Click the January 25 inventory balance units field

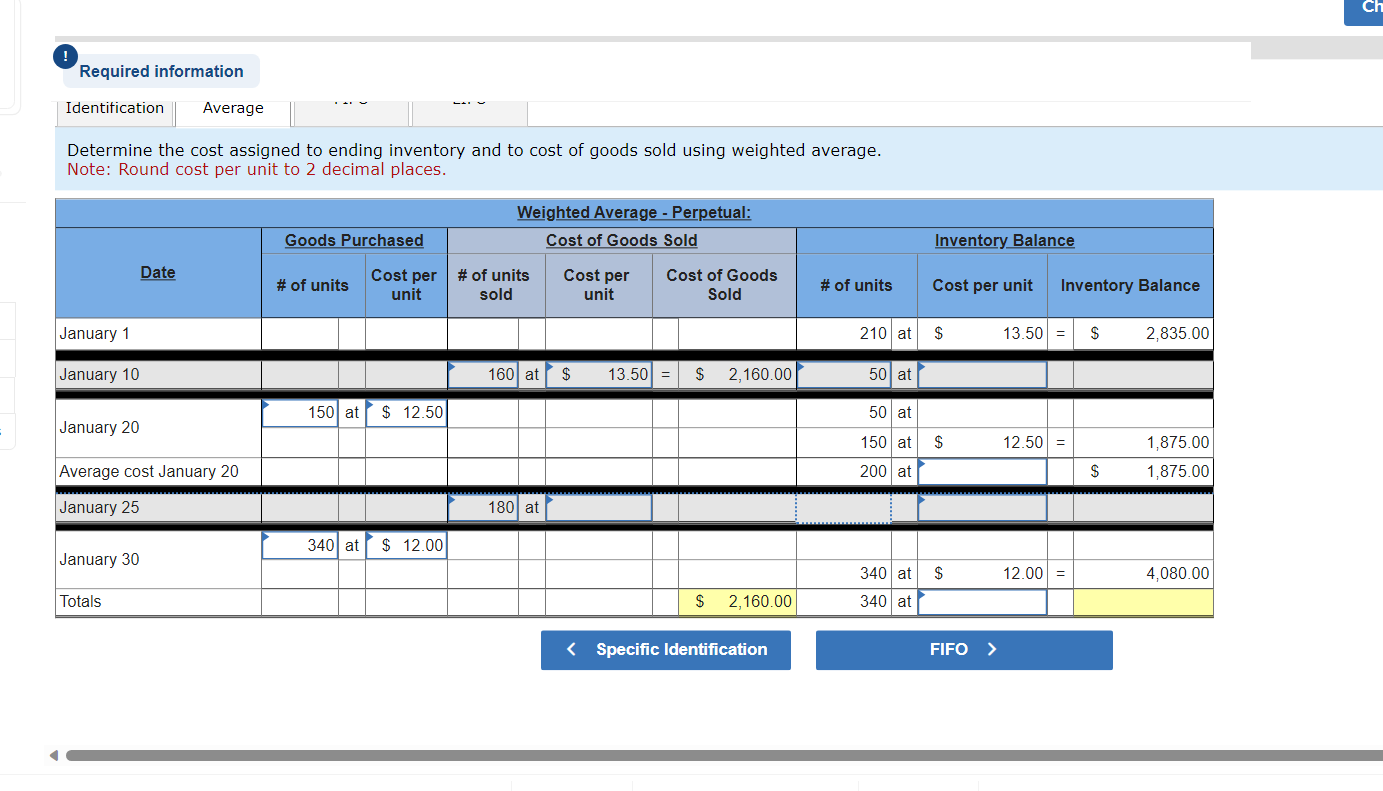click(x=843, y=507)
